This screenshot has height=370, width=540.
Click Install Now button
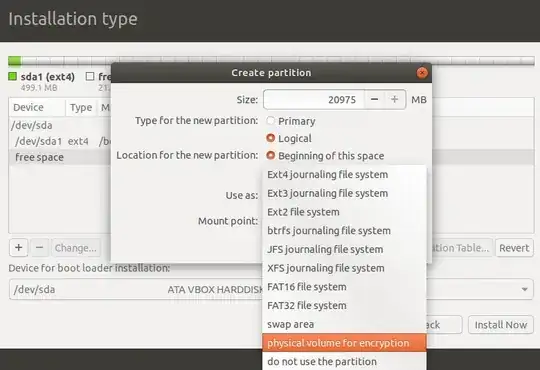[x=501, y=325]
